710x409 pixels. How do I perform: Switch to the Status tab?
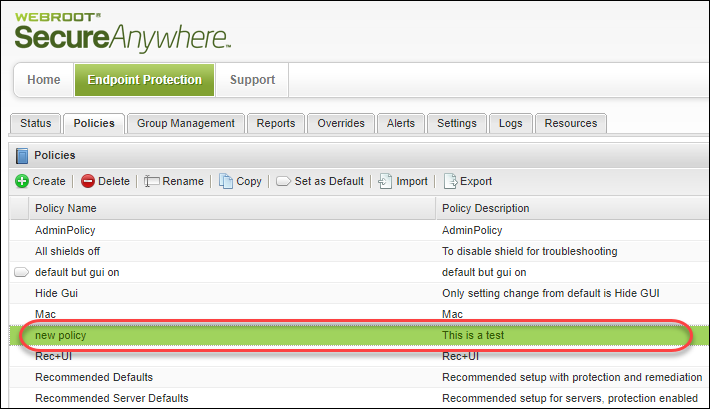click(x=35, y=123)
